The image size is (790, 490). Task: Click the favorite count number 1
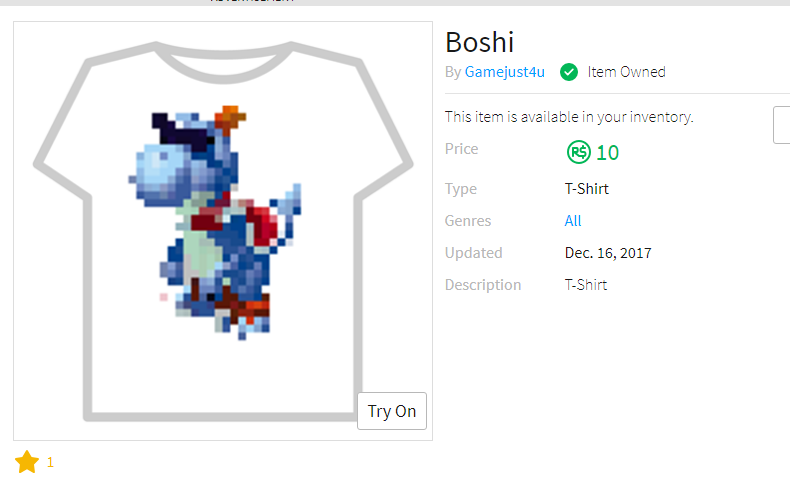[x=50, y=462]
